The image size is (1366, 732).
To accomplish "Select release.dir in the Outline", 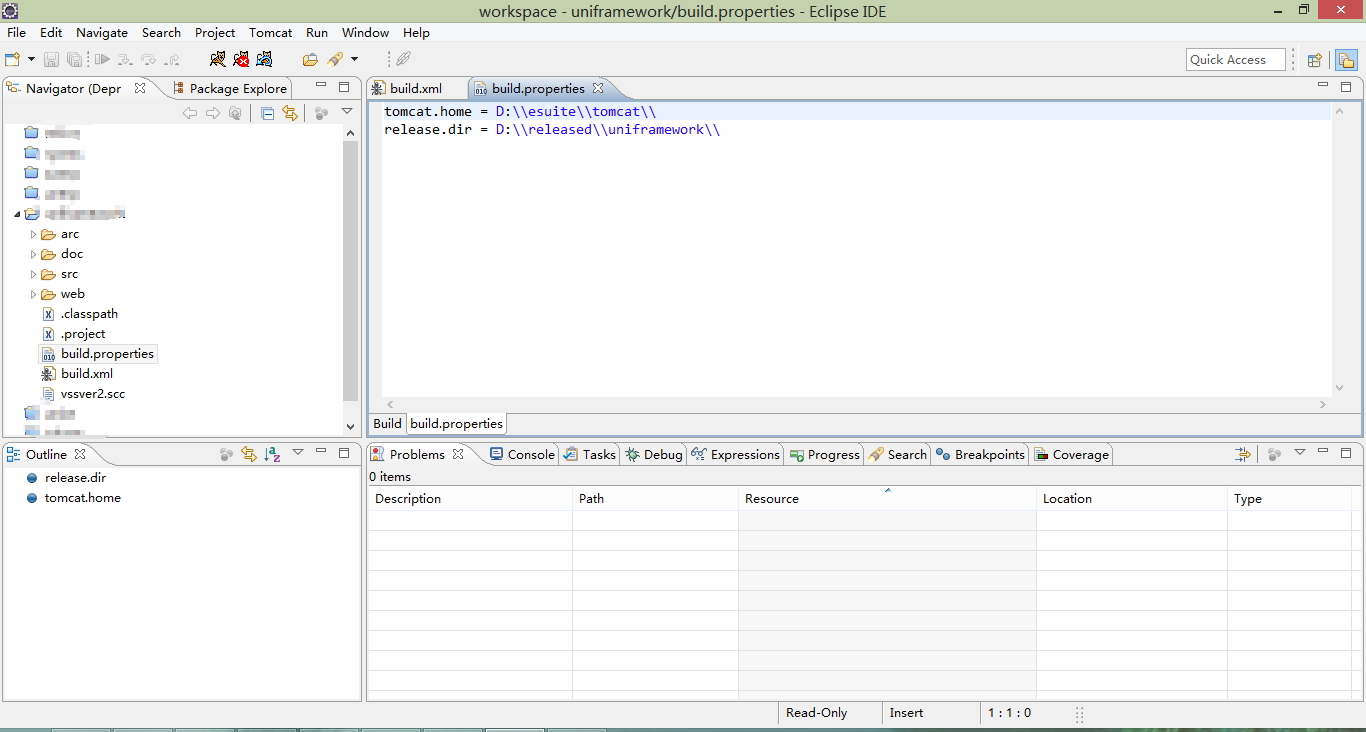I will click(75, 478).
